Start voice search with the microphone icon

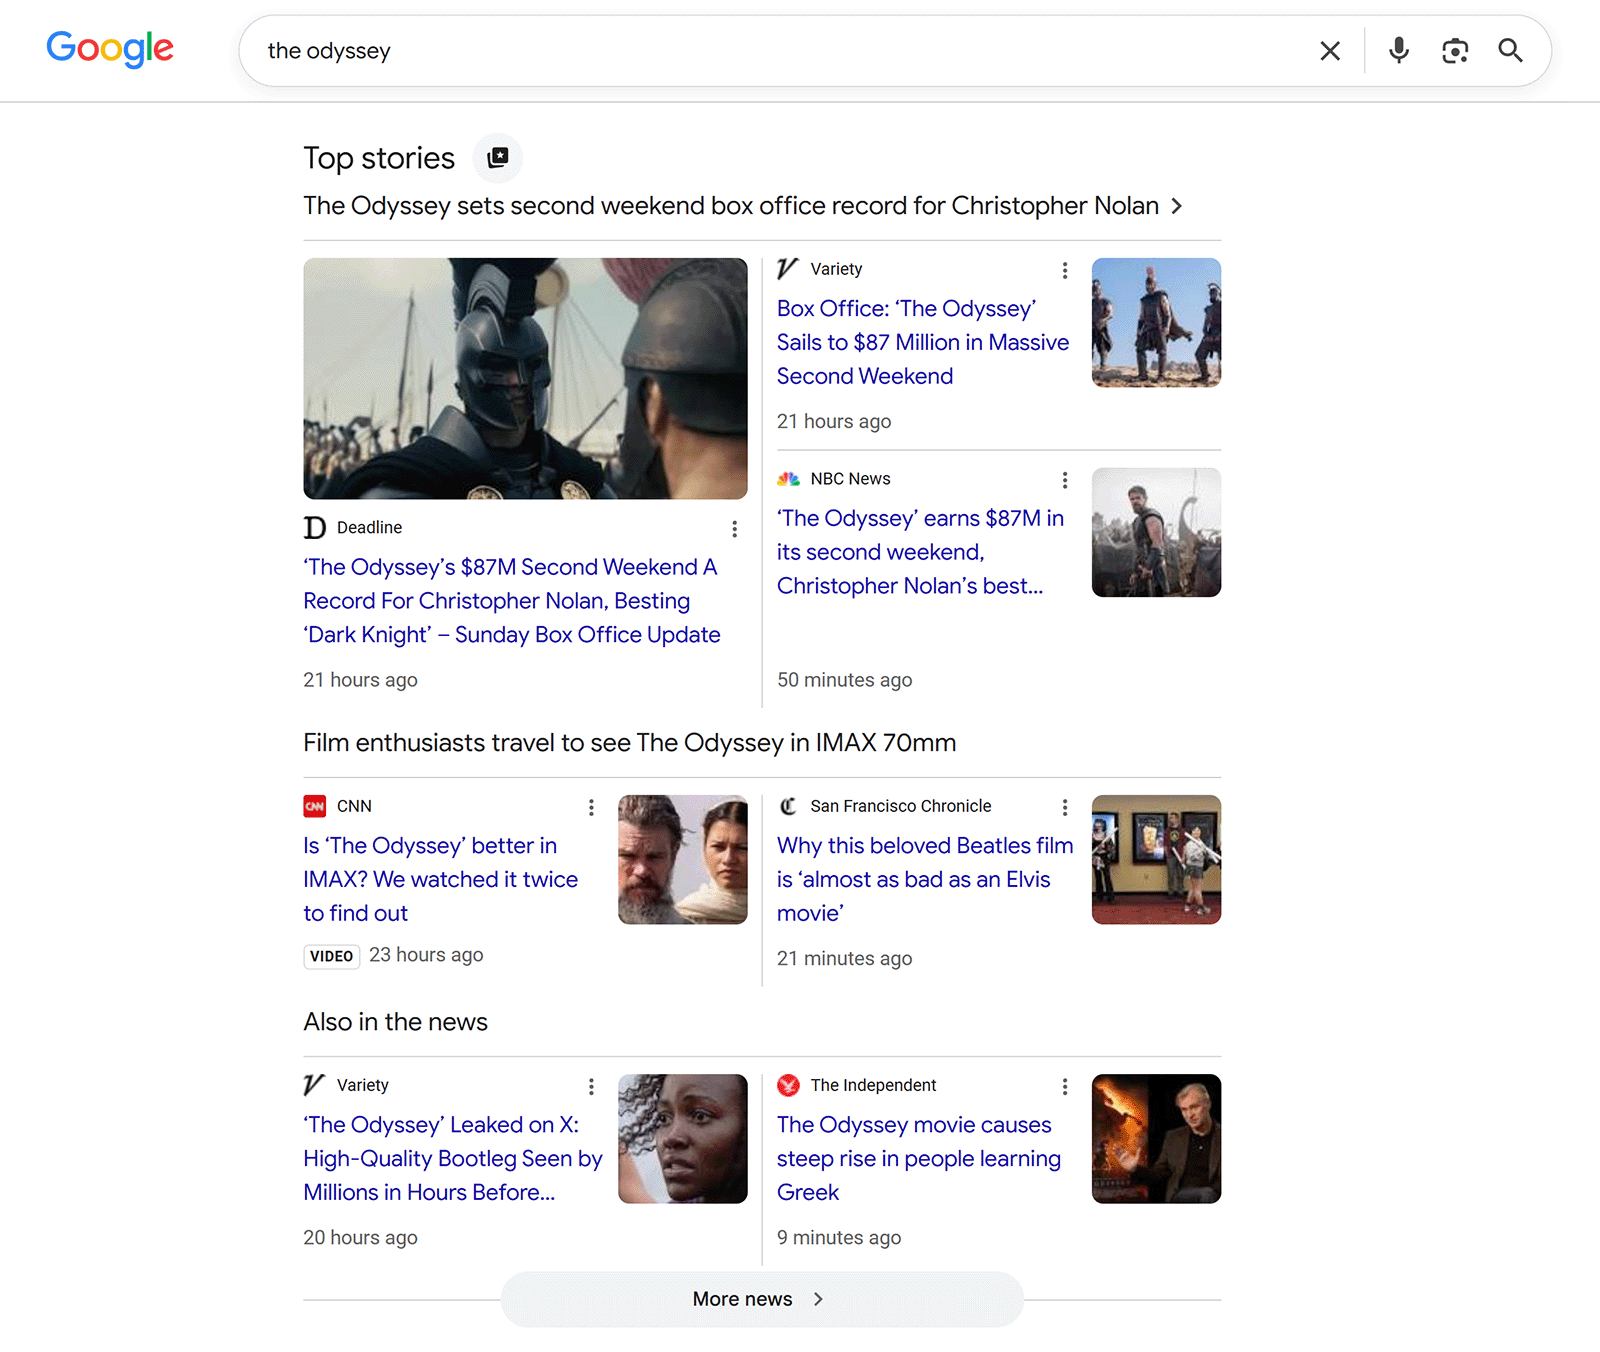coord(1399,50)
